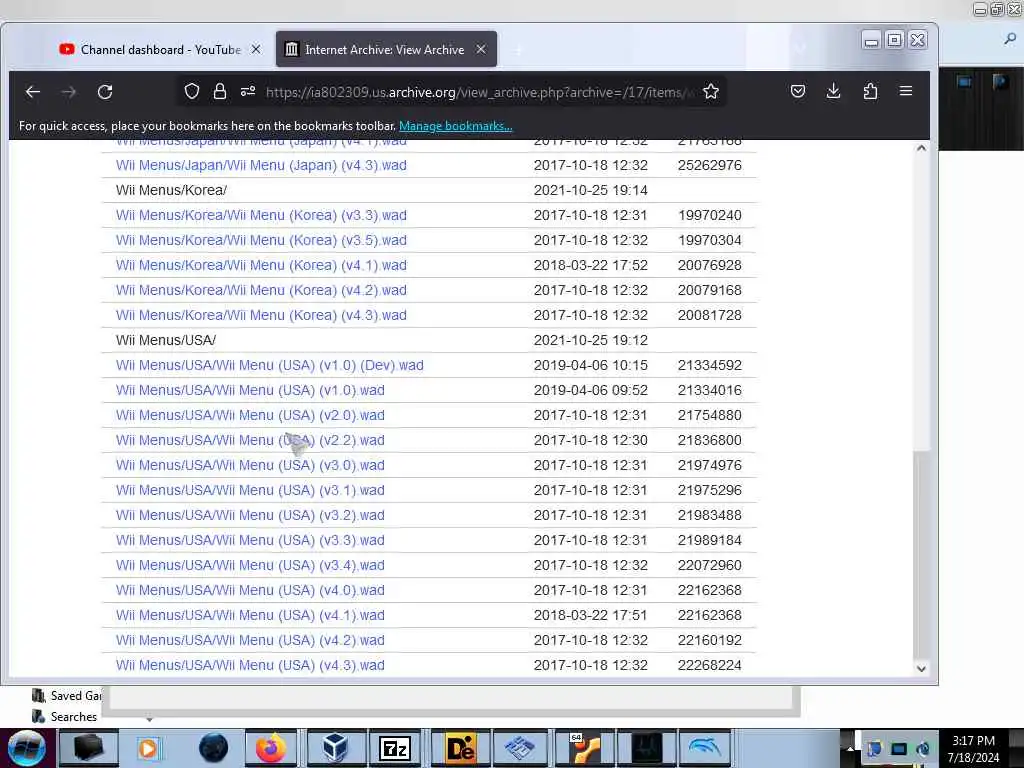The height and width of the screenshot is (768, 1024).
Task: Open Wii Menu (Korea) (v3.5).wad link
Action: coord(261,240)
